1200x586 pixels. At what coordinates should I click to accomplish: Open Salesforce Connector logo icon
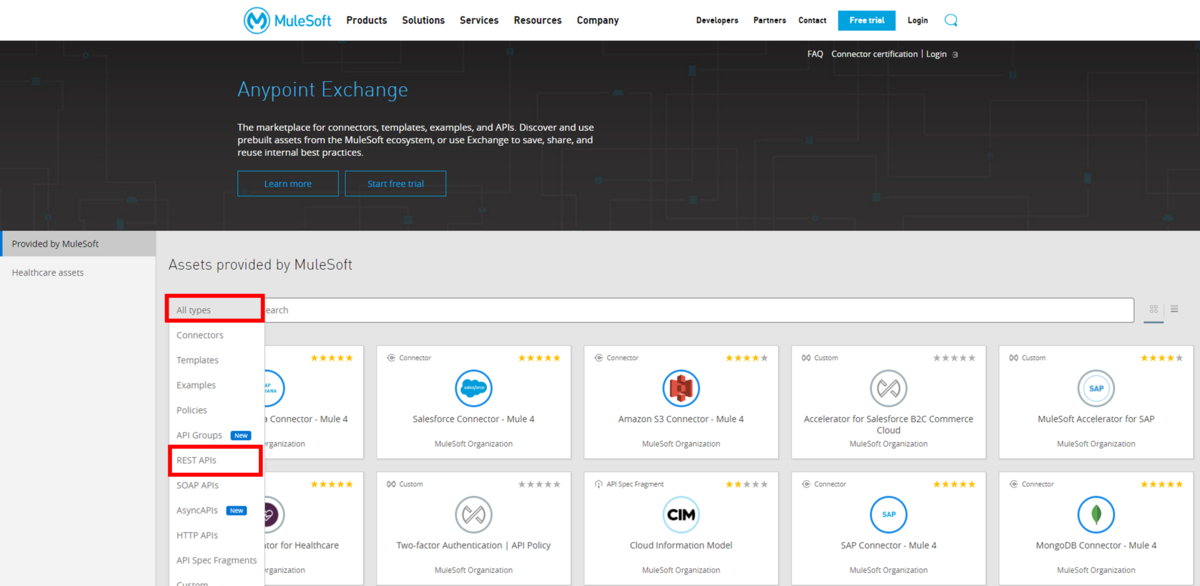(x=474, y=388)
